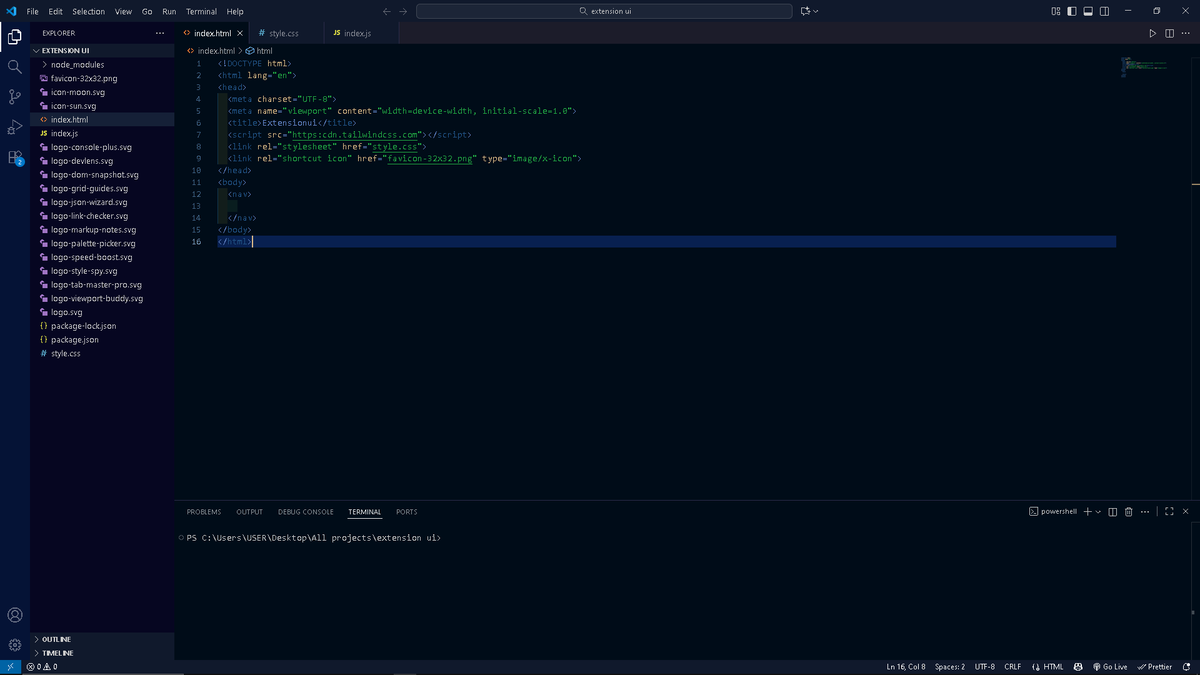Open the File menu

click(x=33, y=11)
